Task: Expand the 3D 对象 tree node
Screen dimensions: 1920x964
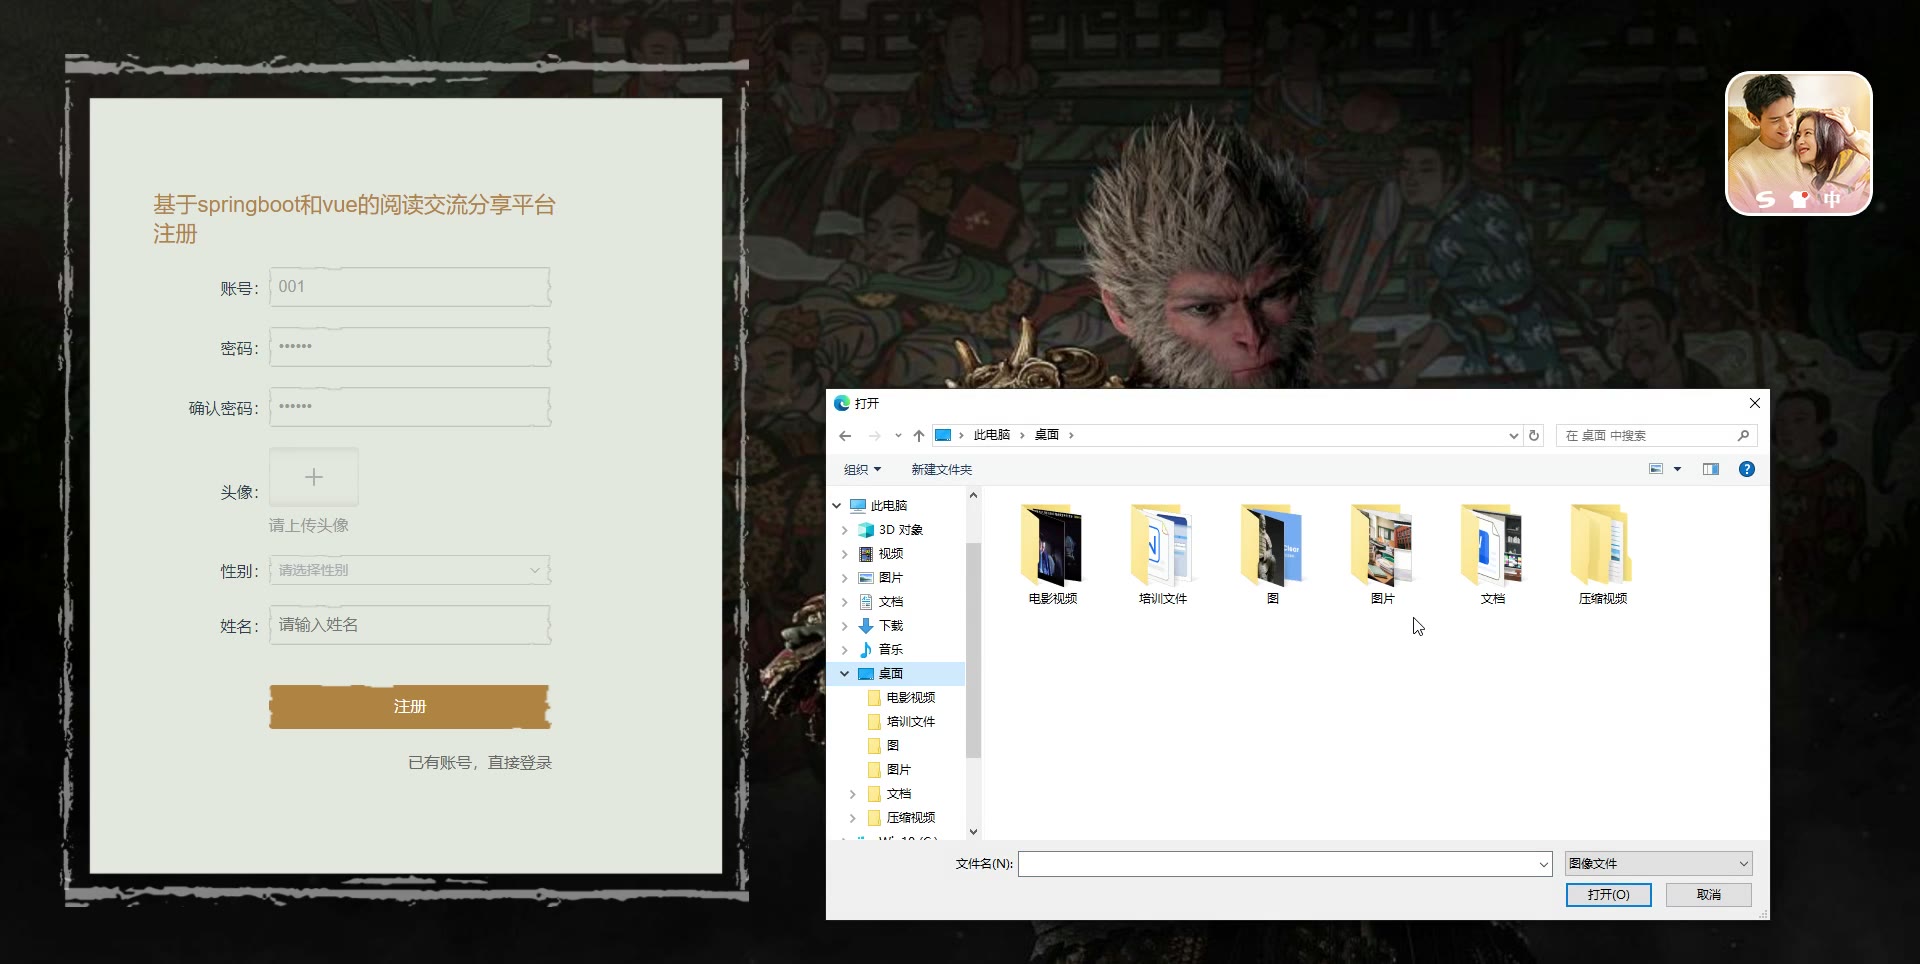Action: click(845, 530)
